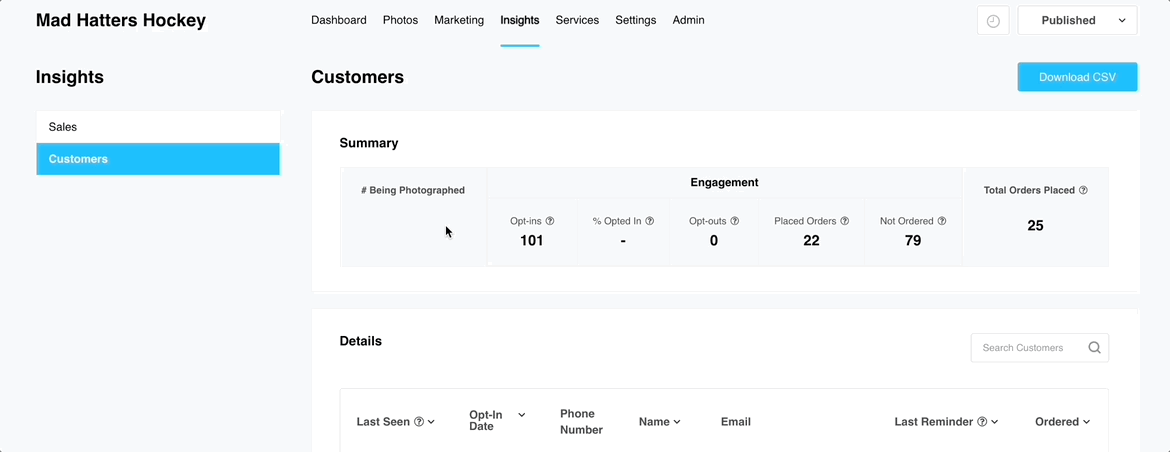Screen dimensions: 1170x452
Task: Sort by Name column chevron
Action: coord(677,422)
